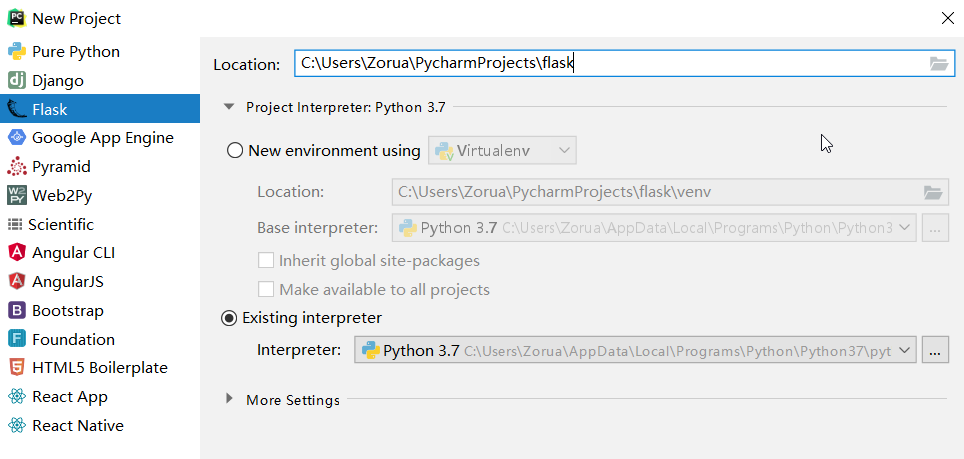Toggle Make available to all projects checkbox
This screenshot has width=964, height=459.
pyautogui.click(x=266, y=290)
